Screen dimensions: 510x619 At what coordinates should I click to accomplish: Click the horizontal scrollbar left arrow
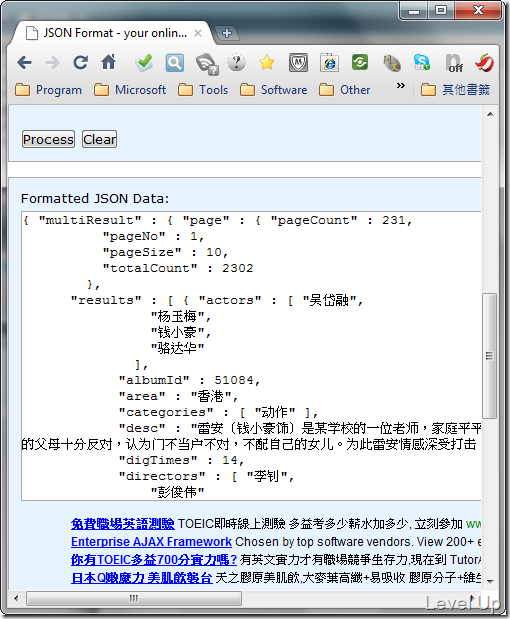16,598
